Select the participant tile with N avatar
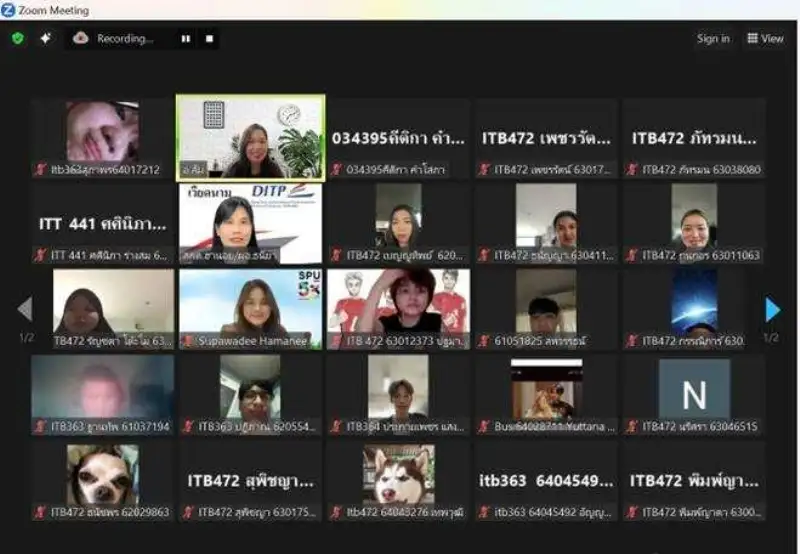Image resolution: width=800 pixels, height=554 pixels. pos(694,395)
